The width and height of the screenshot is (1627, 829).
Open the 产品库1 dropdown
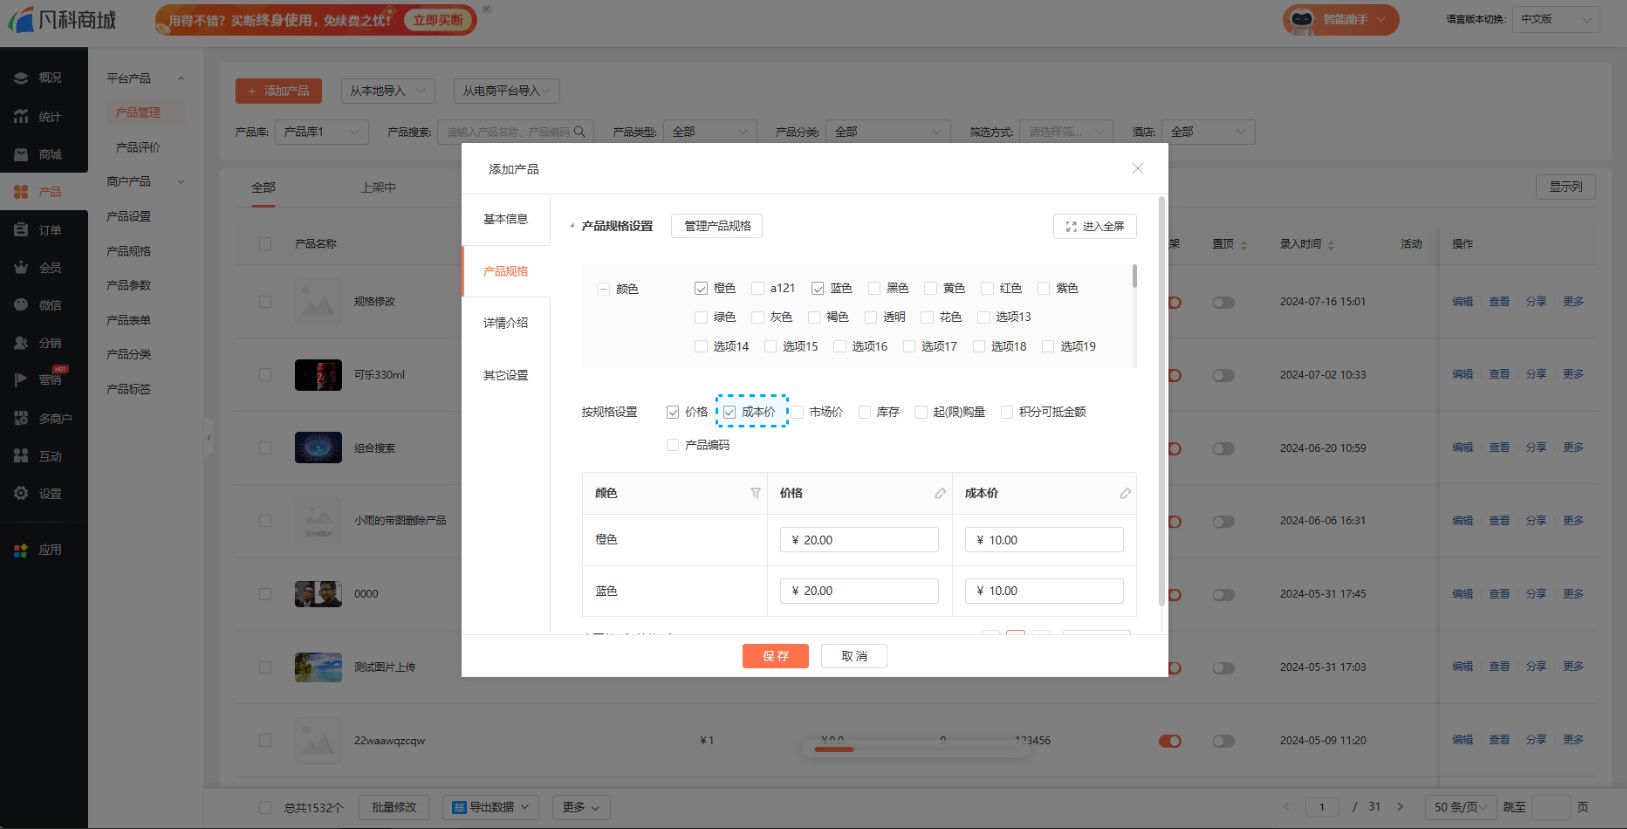(x=322, y=132)
